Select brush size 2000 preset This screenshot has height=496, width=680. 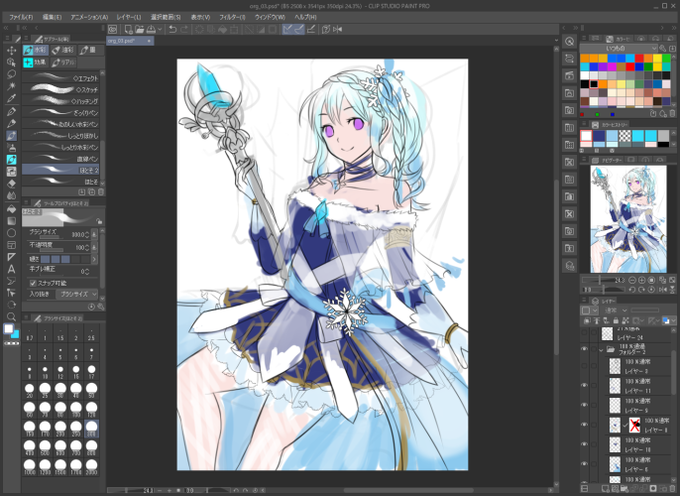click(92, 467)
